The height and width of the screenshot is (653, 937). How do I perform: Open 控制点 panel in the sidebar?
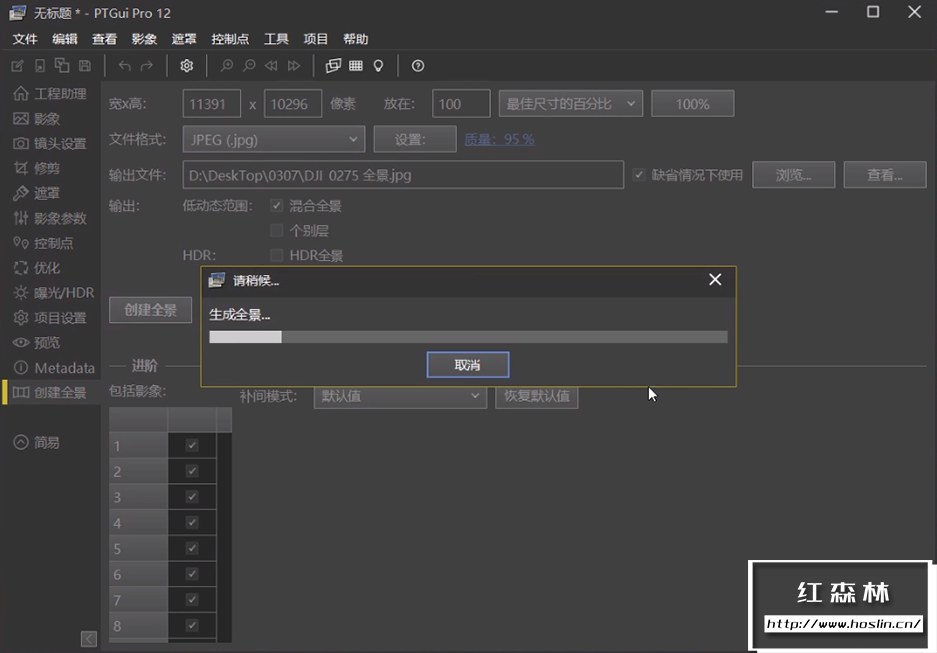point(44,243)
